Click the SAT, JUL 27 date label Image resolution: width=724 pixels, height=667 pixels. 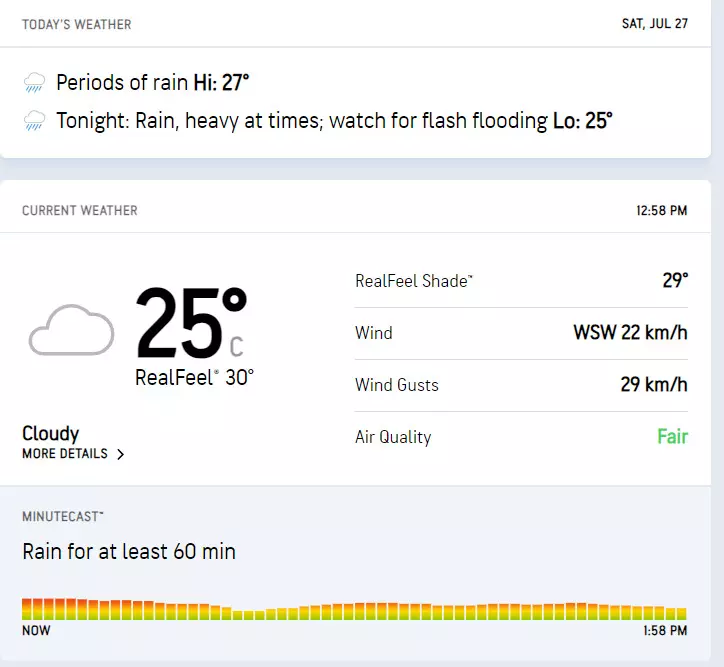[x=655, y=24]
